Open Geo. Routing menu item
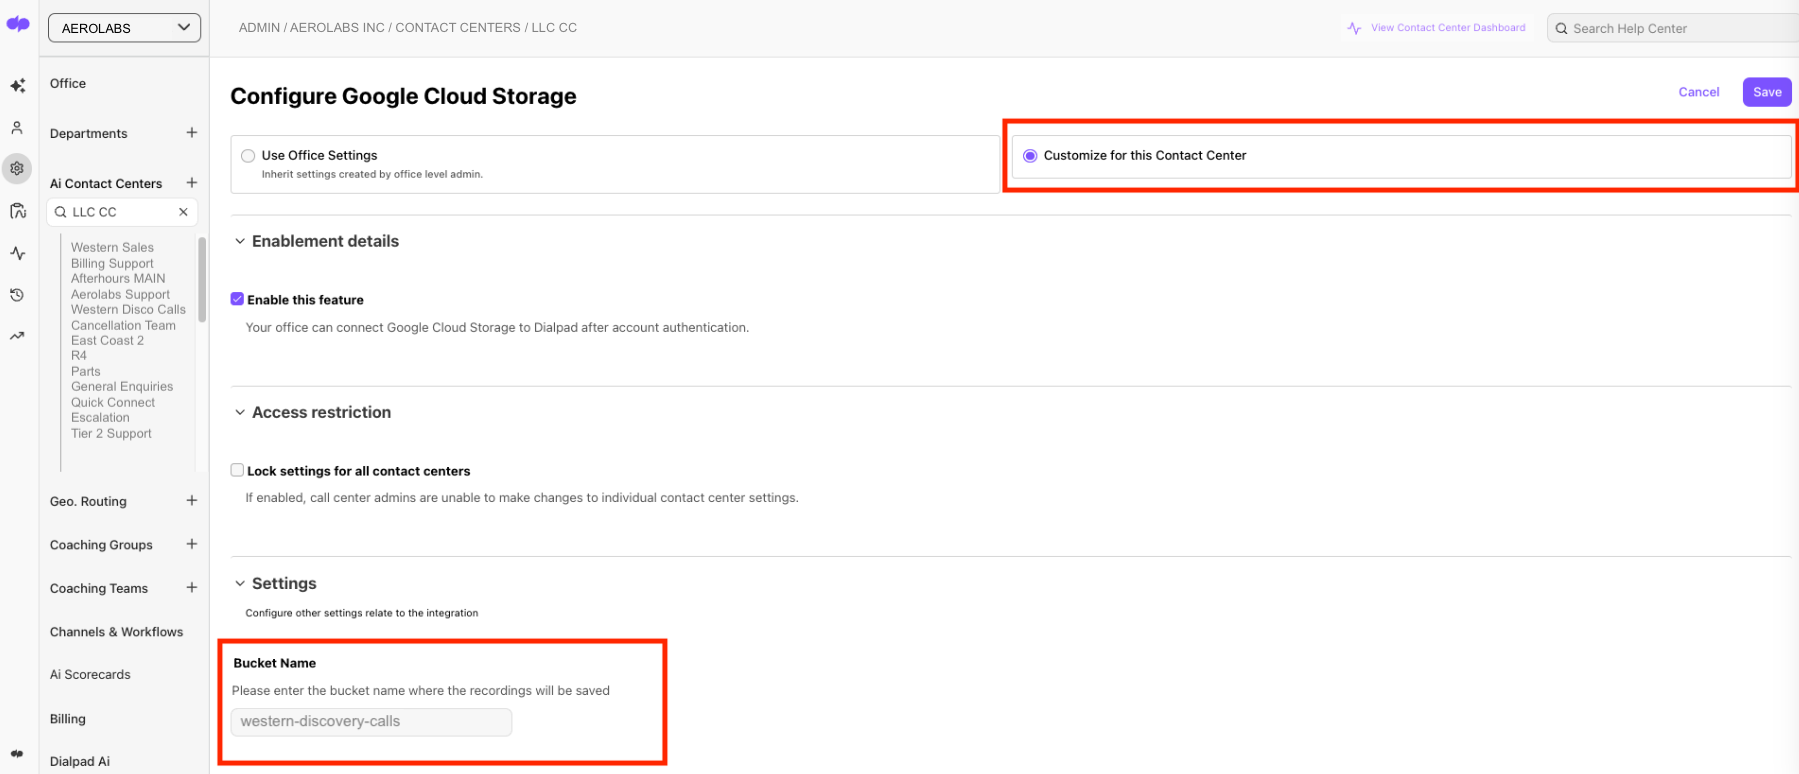The image size is (1799, 774). coord(88,501)
